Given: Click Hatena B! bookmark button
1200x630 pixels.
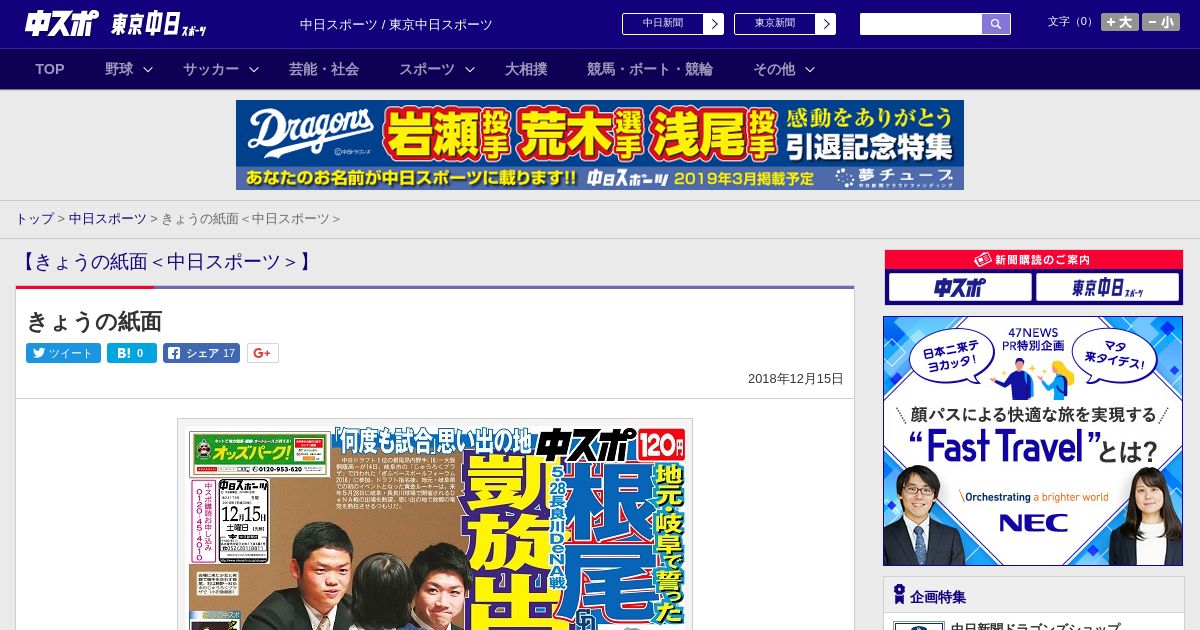Looking at the screenshot, I should [x=132, y=353].
